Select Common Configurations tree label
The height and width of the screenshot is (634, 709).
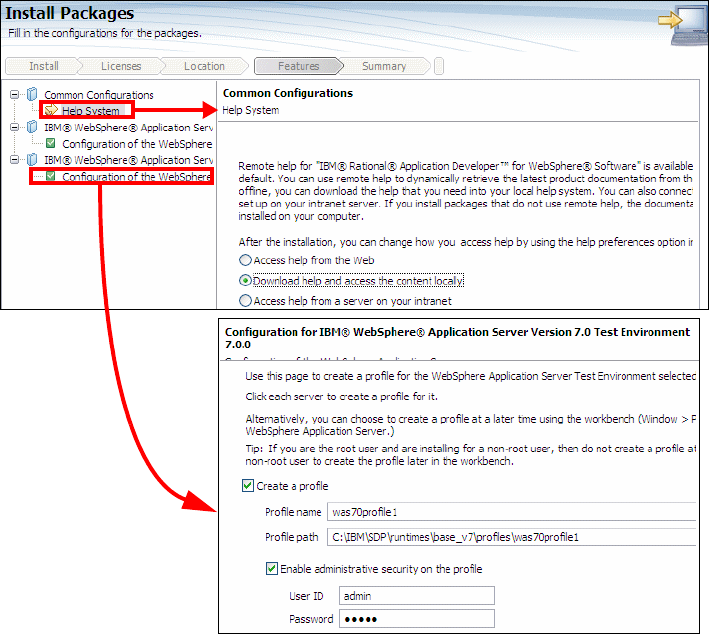coord(99,95)
